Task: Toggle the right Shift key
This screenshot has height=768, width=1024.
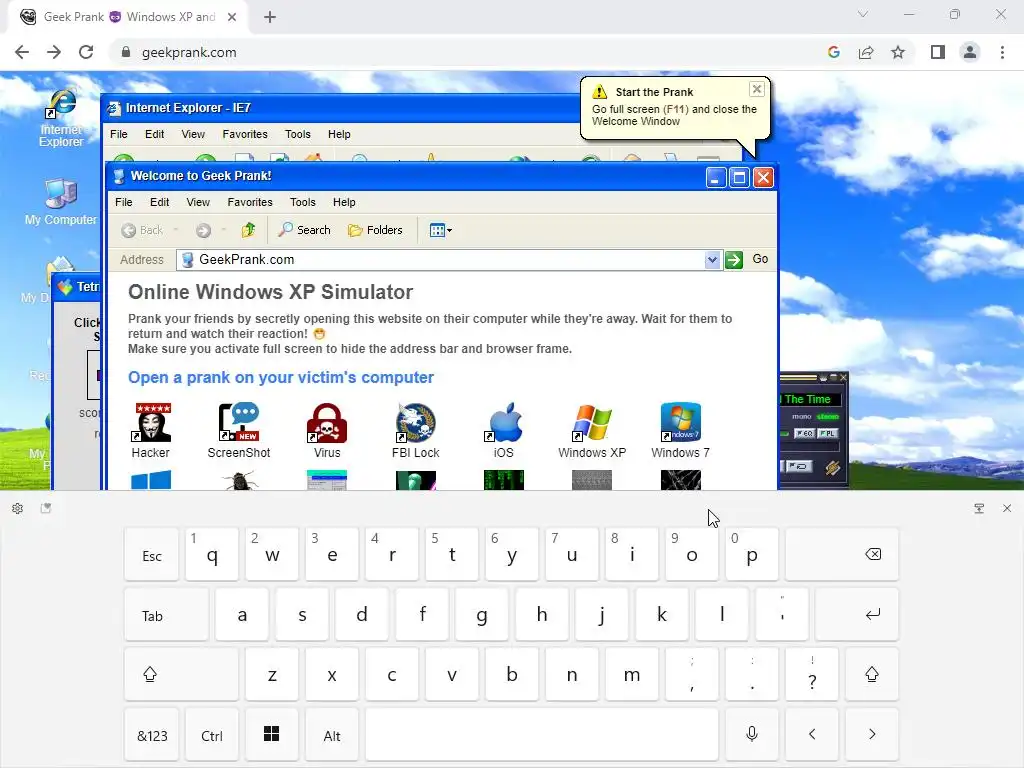Action: 872,675
